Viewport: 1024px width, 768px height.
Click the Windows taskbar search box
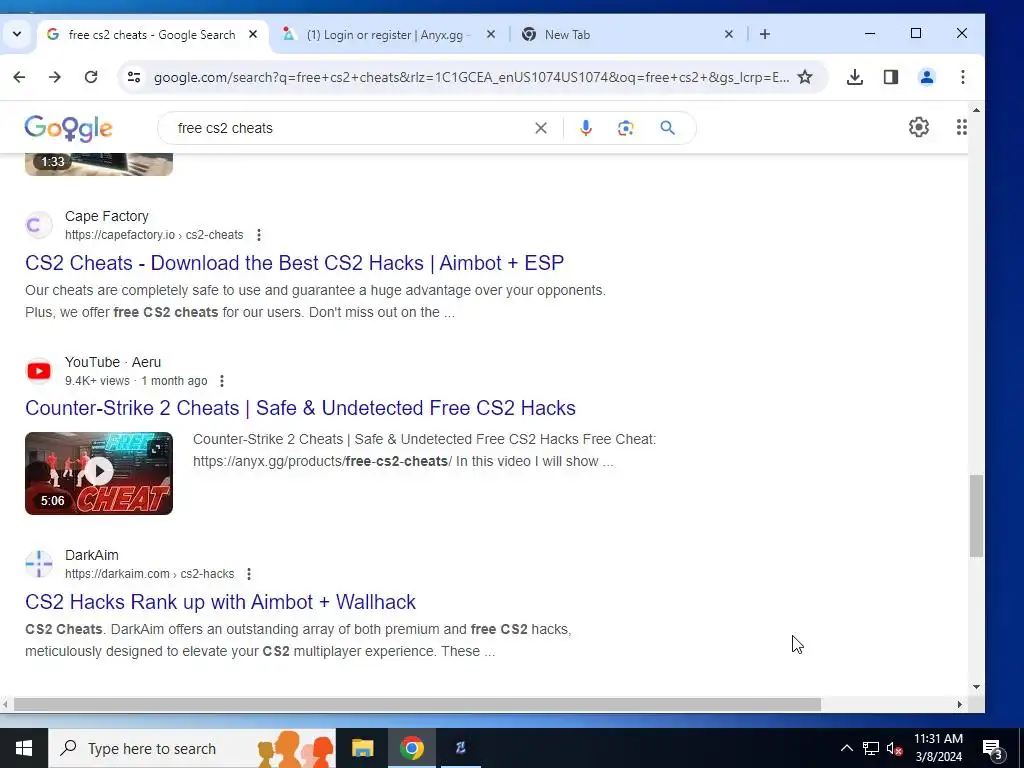pyautogui.click(x=192, y=748)
